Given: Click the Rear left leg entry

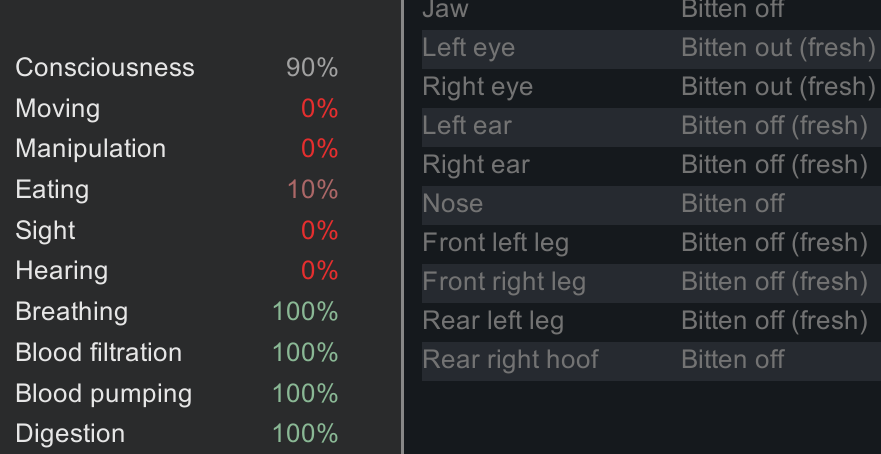Looking at the screenshot, I should (650, 321).
